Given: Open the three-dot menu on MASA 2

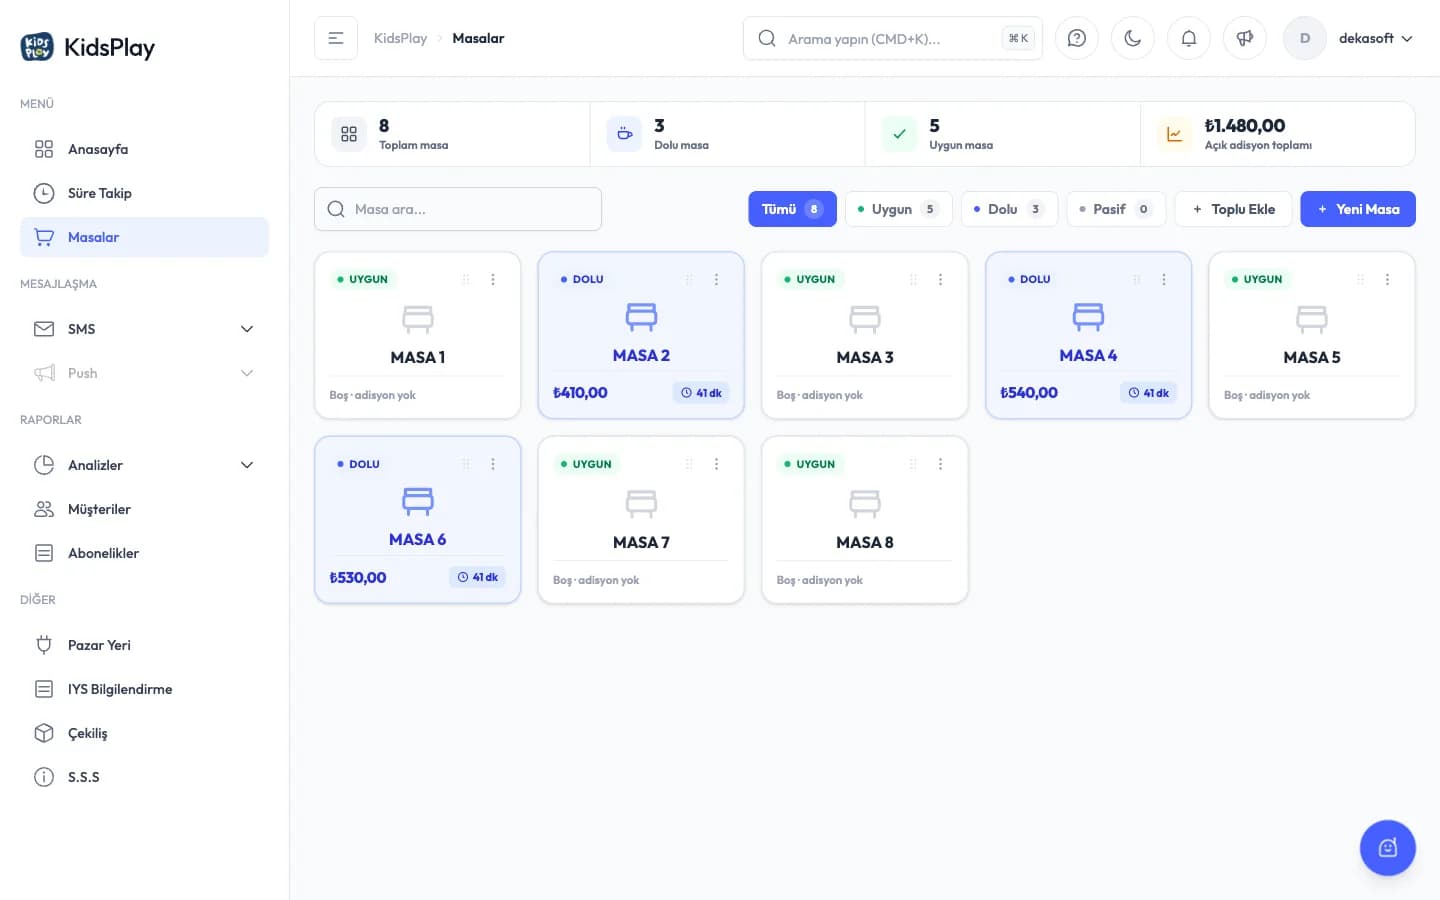Looking at the screenshot, I should point(716,280).
